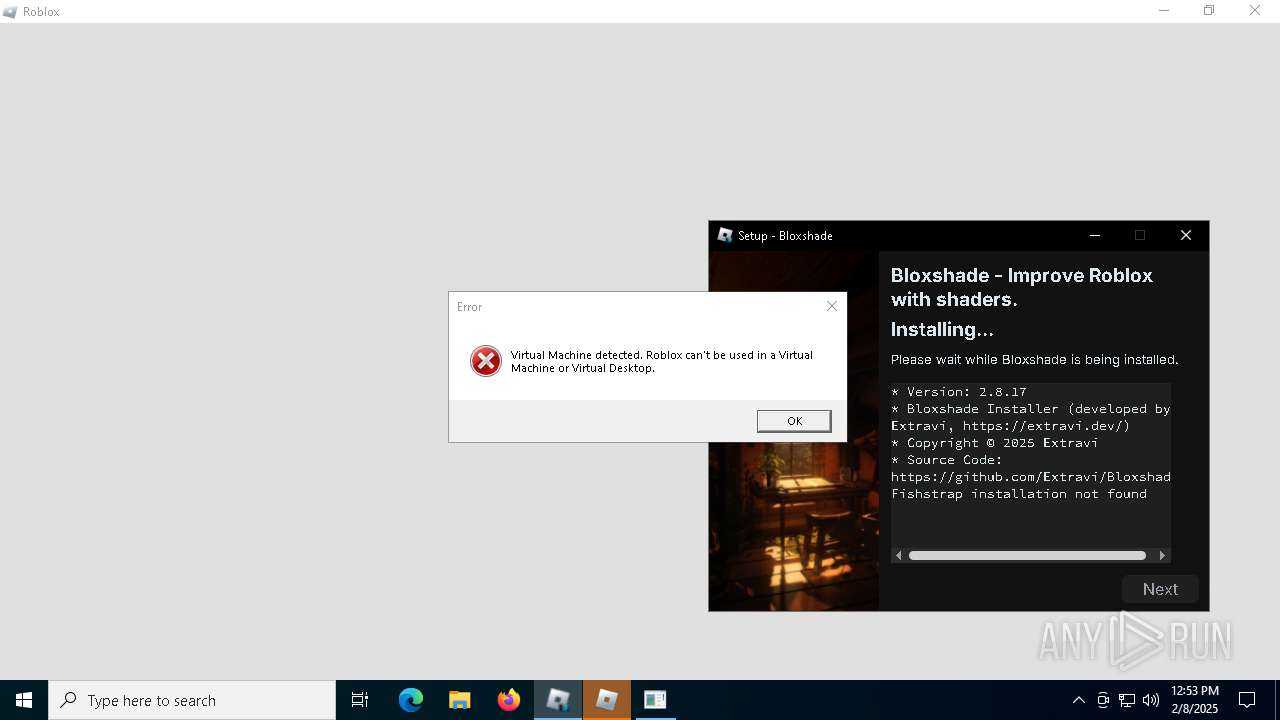Click the Bloxshade setup title icon

725,235
